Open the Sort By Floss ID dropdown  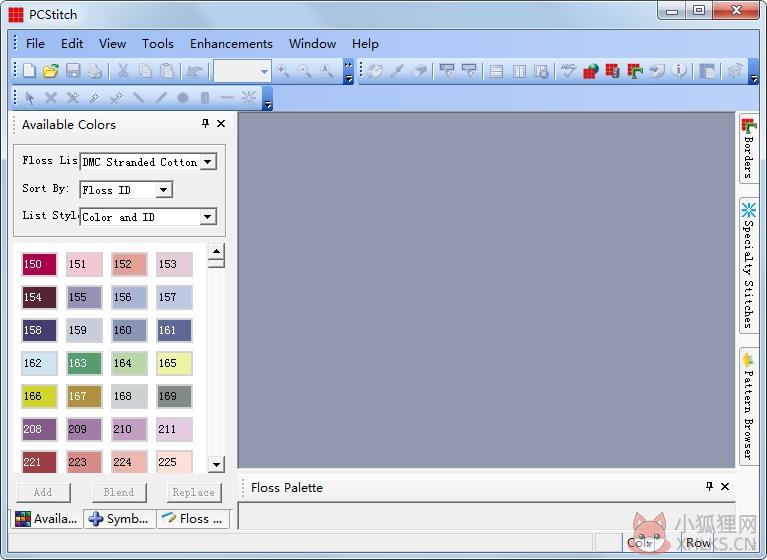pos(164,190)
